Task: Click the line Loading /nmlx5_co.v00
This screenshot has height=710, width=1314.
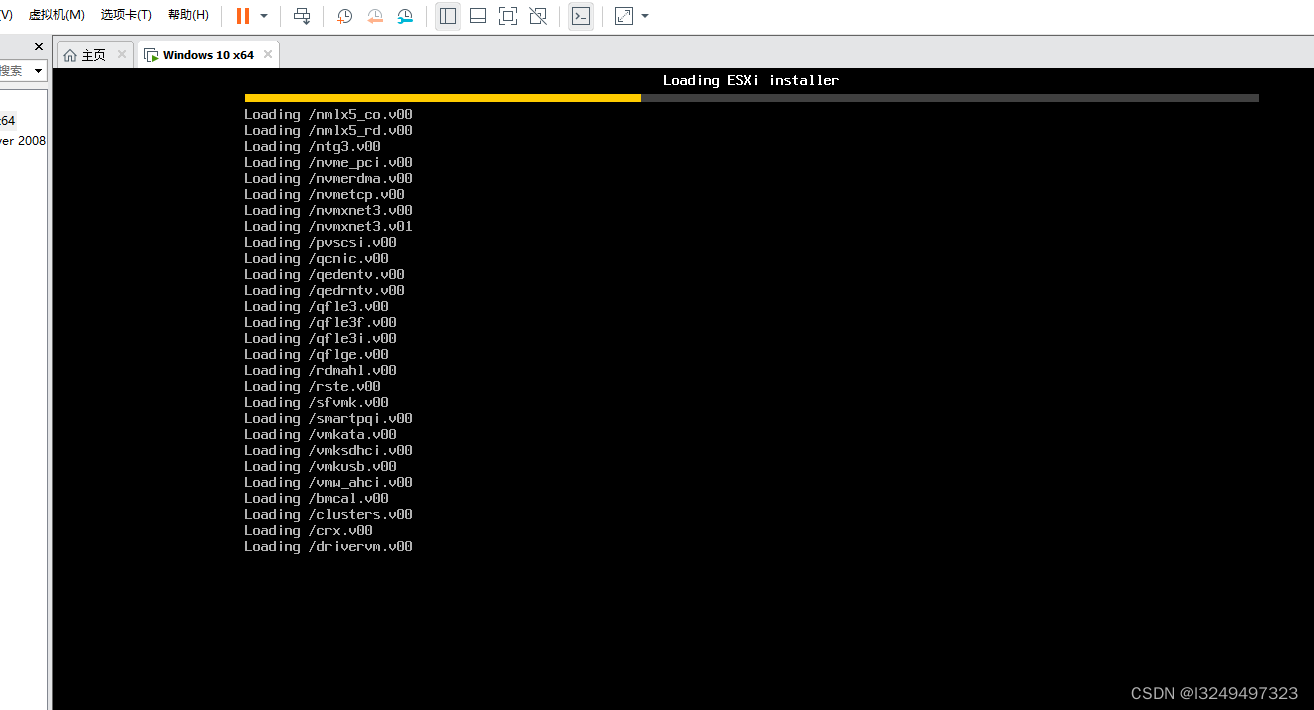Action: tap(328, 114)
